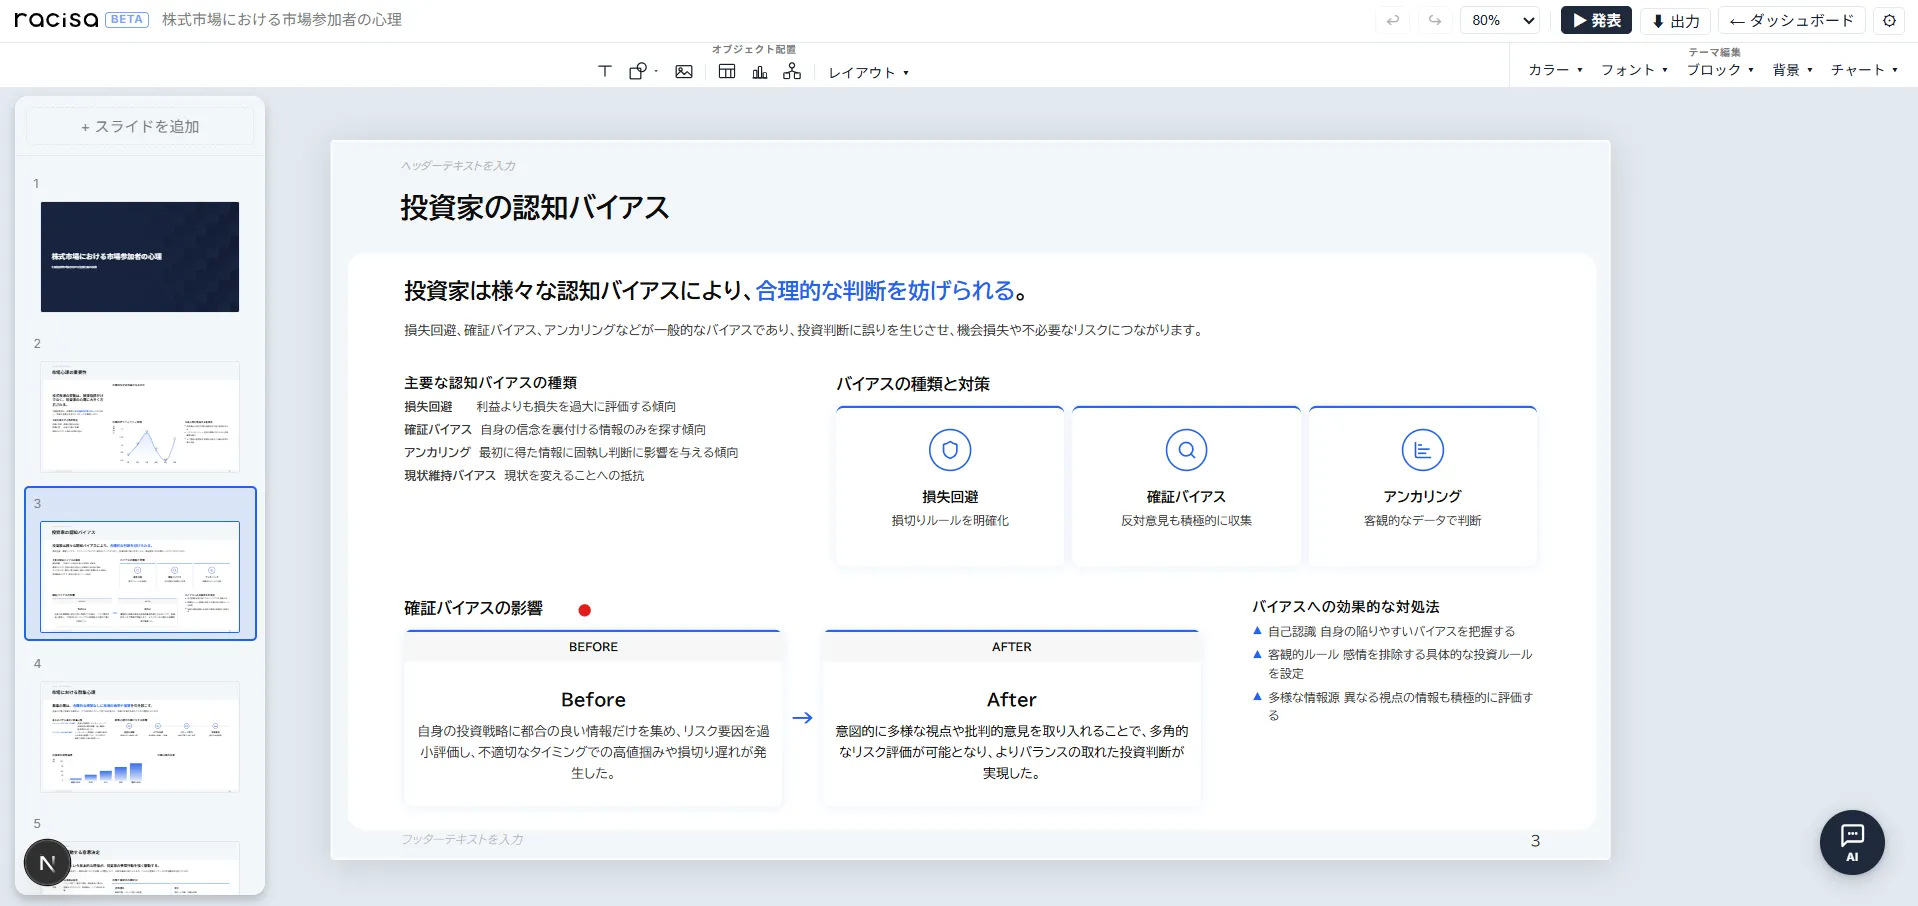This screenshot has width=1918, height=906.
Task: Open the AI assistant chat bubble
Action: click(1852, 842)
